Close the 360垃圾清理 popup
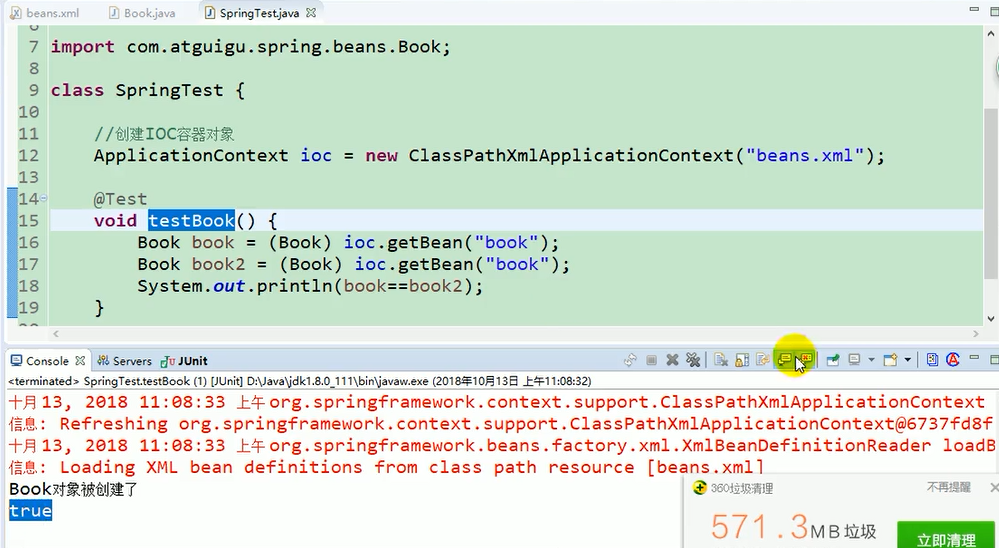The image size is (999, 548). [993, 487]
